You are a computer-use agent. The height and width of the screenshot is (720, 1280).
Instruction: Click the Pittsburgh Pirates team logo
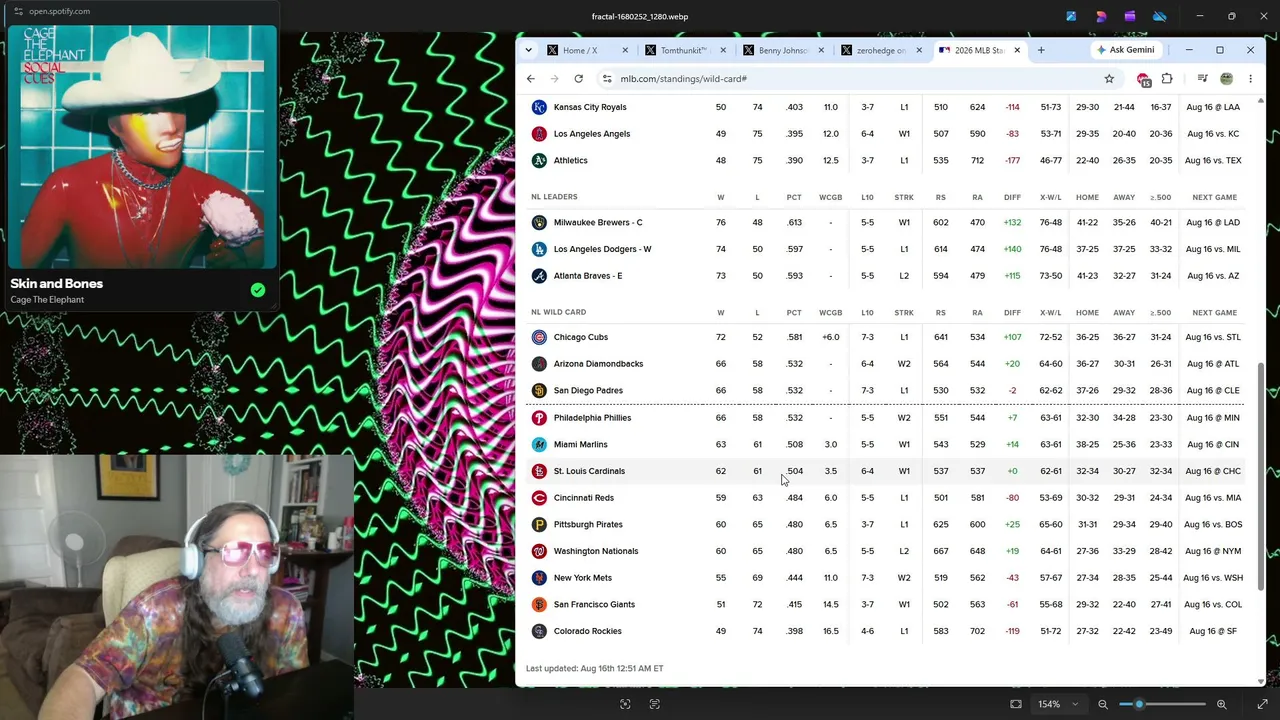coord(539,524)
